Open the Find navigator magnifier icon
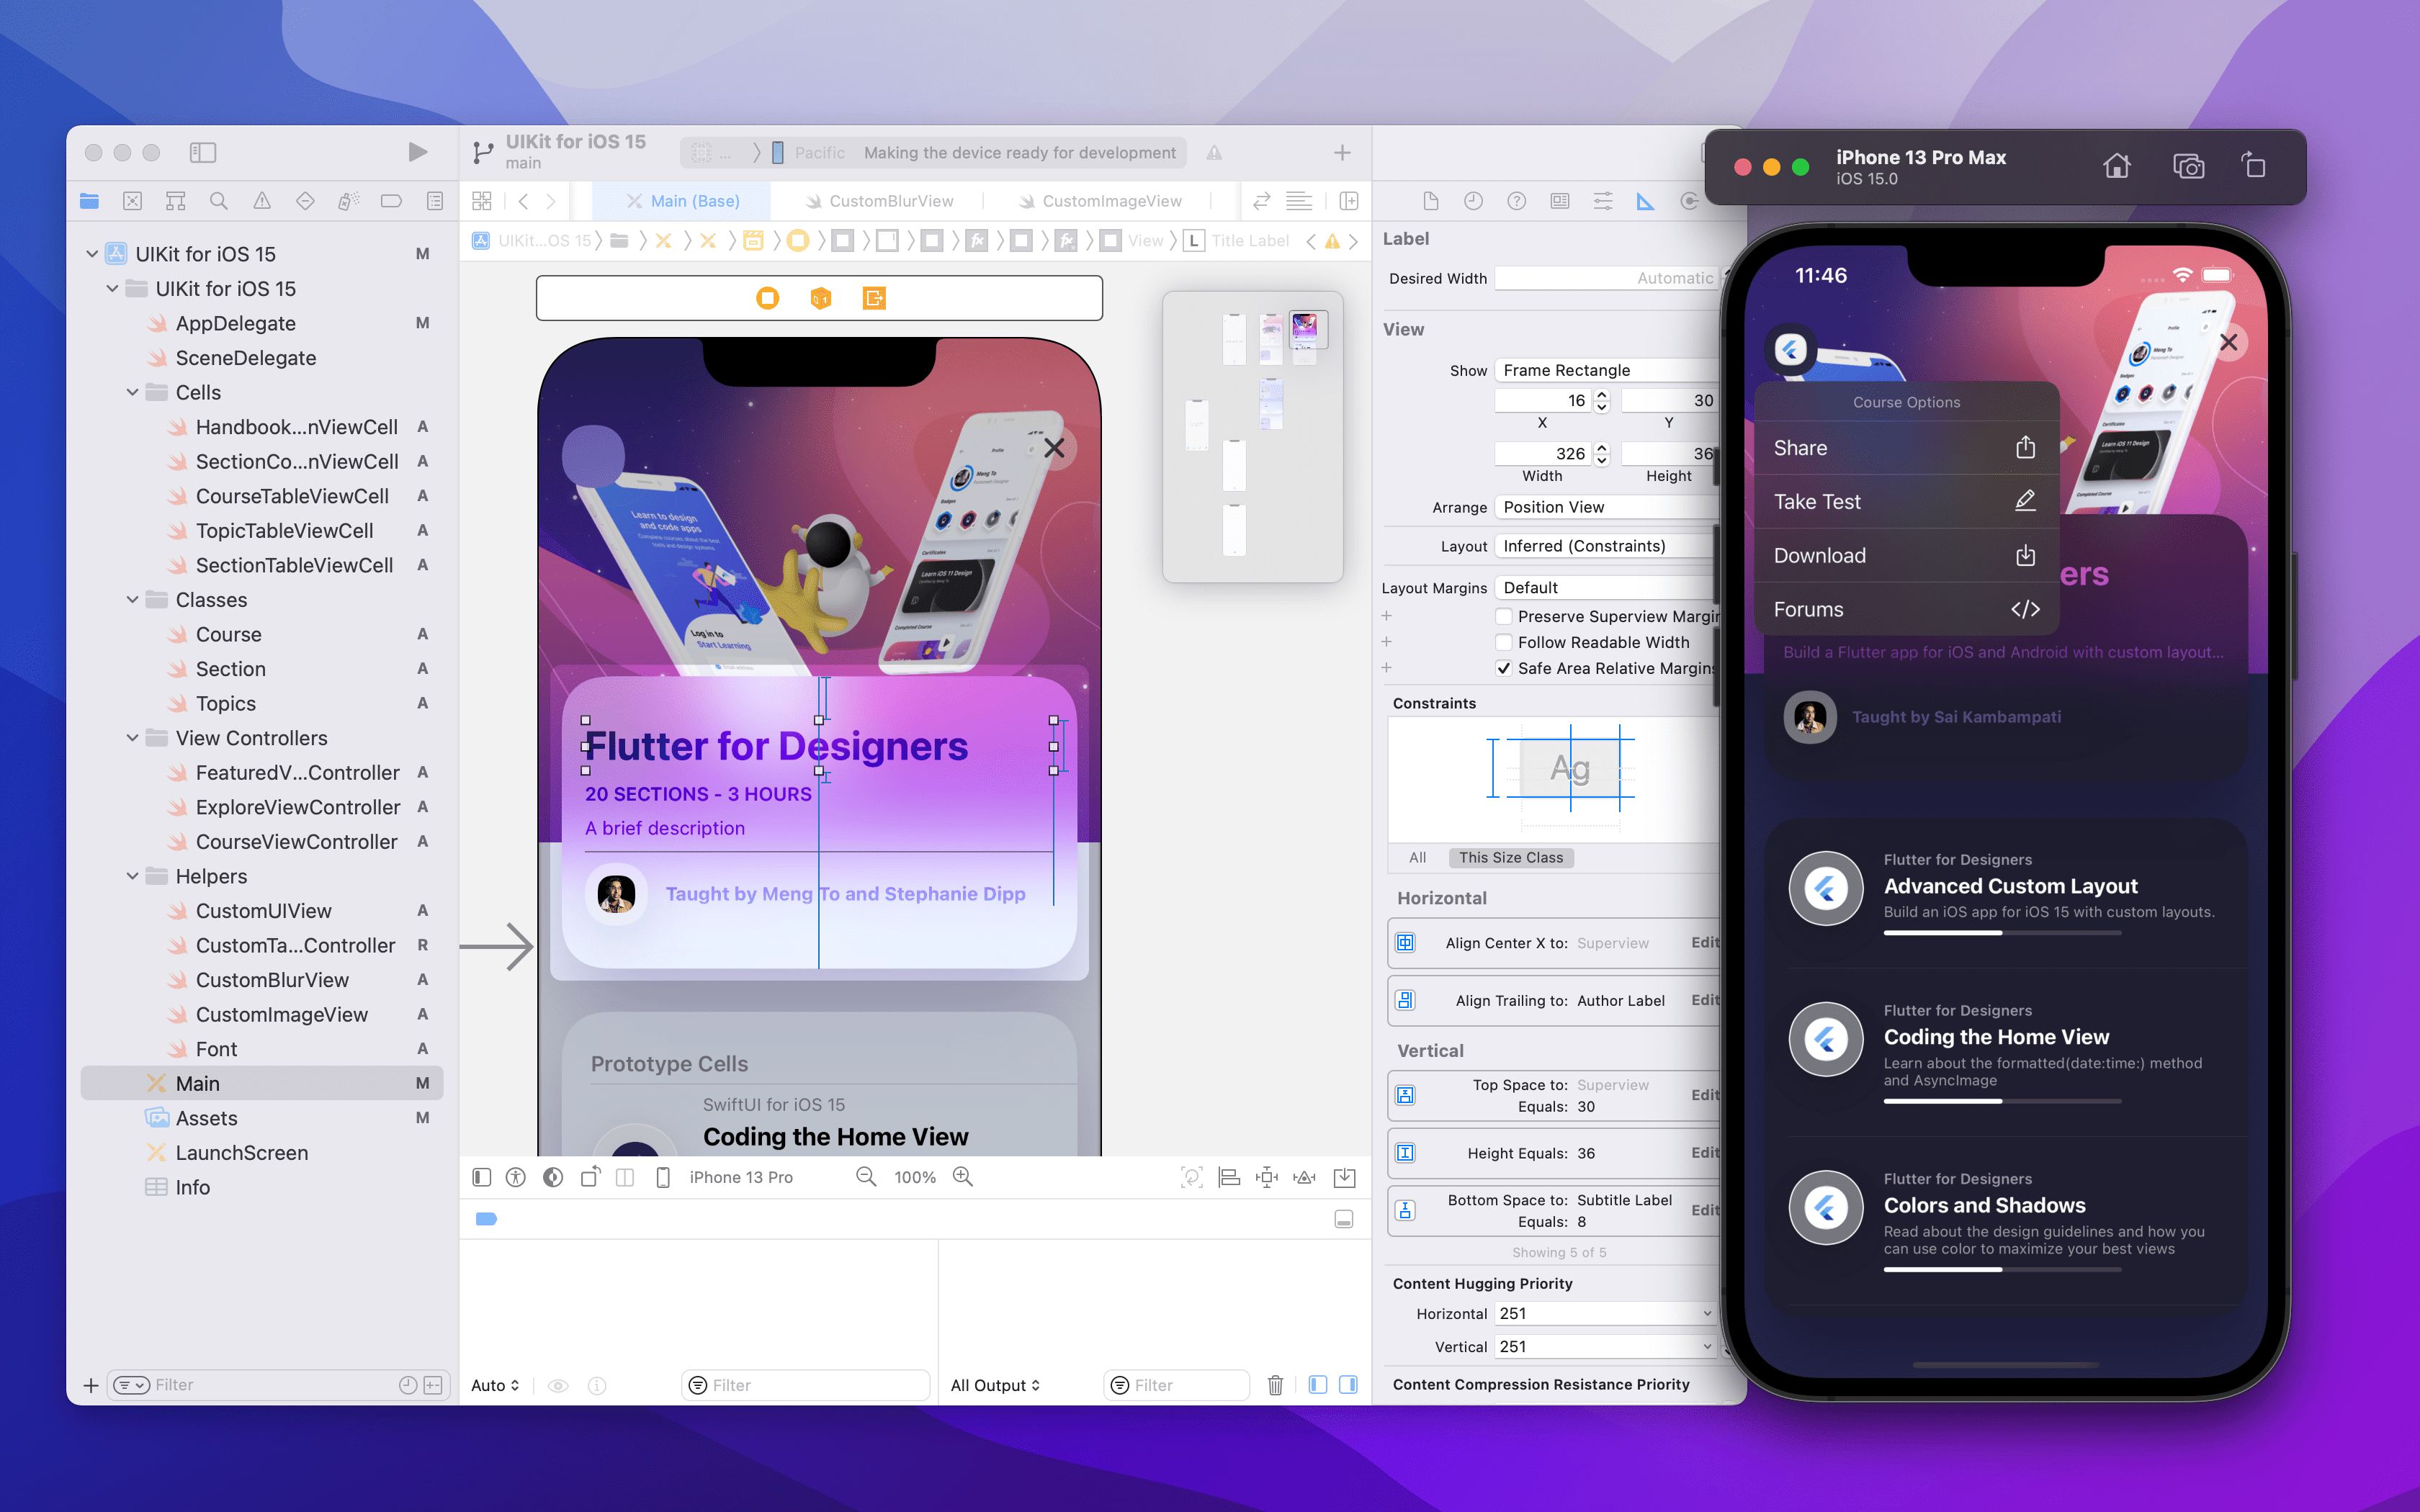2420x1512 pixels. pyautogui.click(x=218, y=201)
